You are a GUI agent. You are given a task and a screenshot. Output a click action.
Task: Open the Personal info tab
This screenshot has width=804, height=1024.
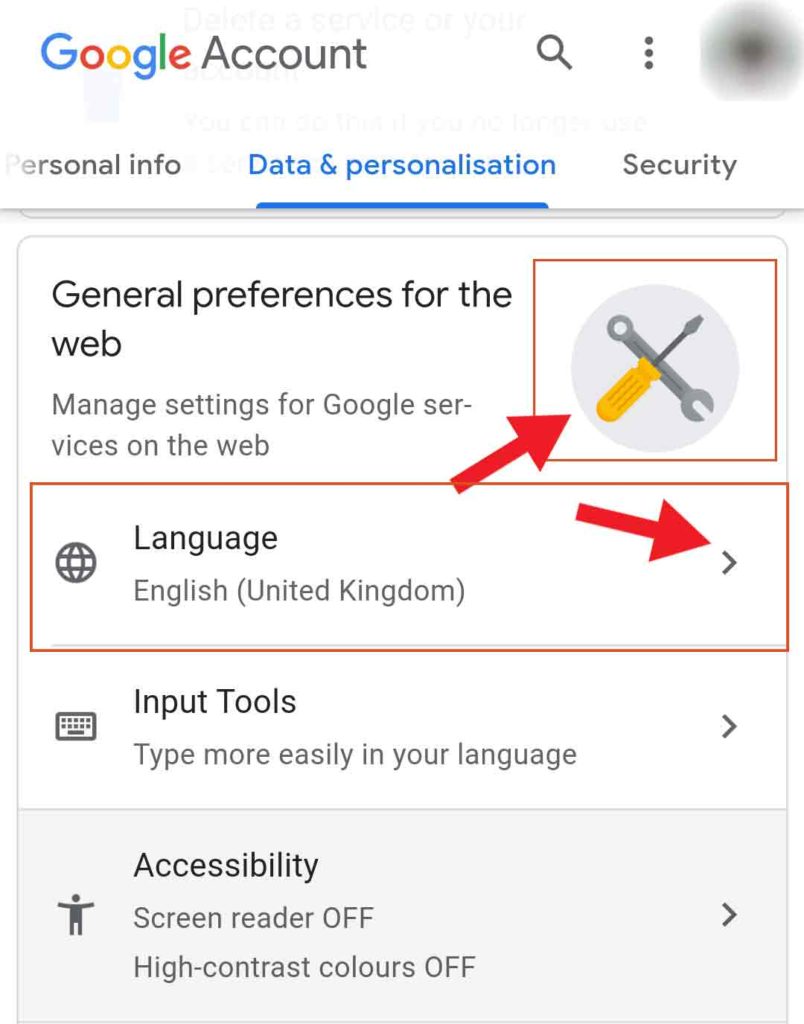pos(93,165)
